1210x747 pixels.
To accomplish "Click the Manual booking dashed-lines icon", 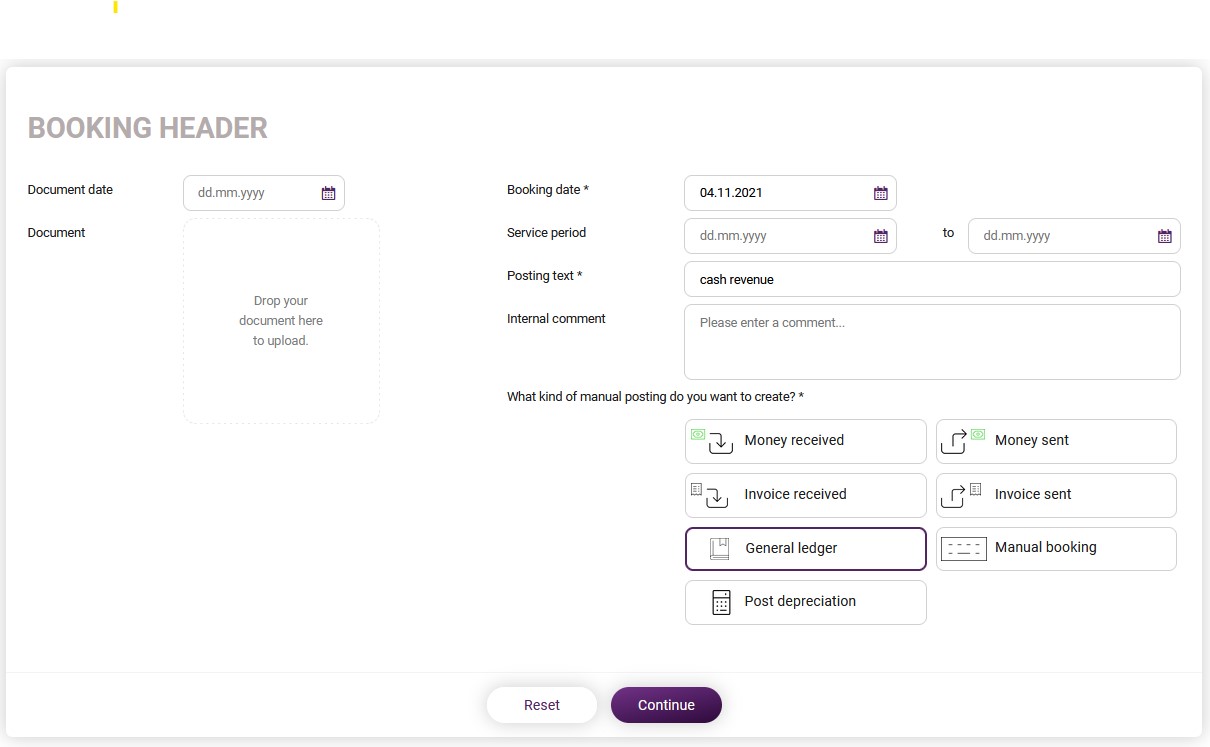I will click(964, 548).
